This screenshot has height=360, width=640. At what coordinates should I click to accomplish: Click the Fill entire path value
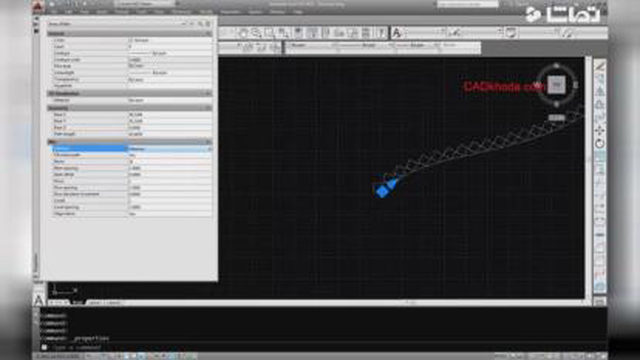(x=170, y=155)
